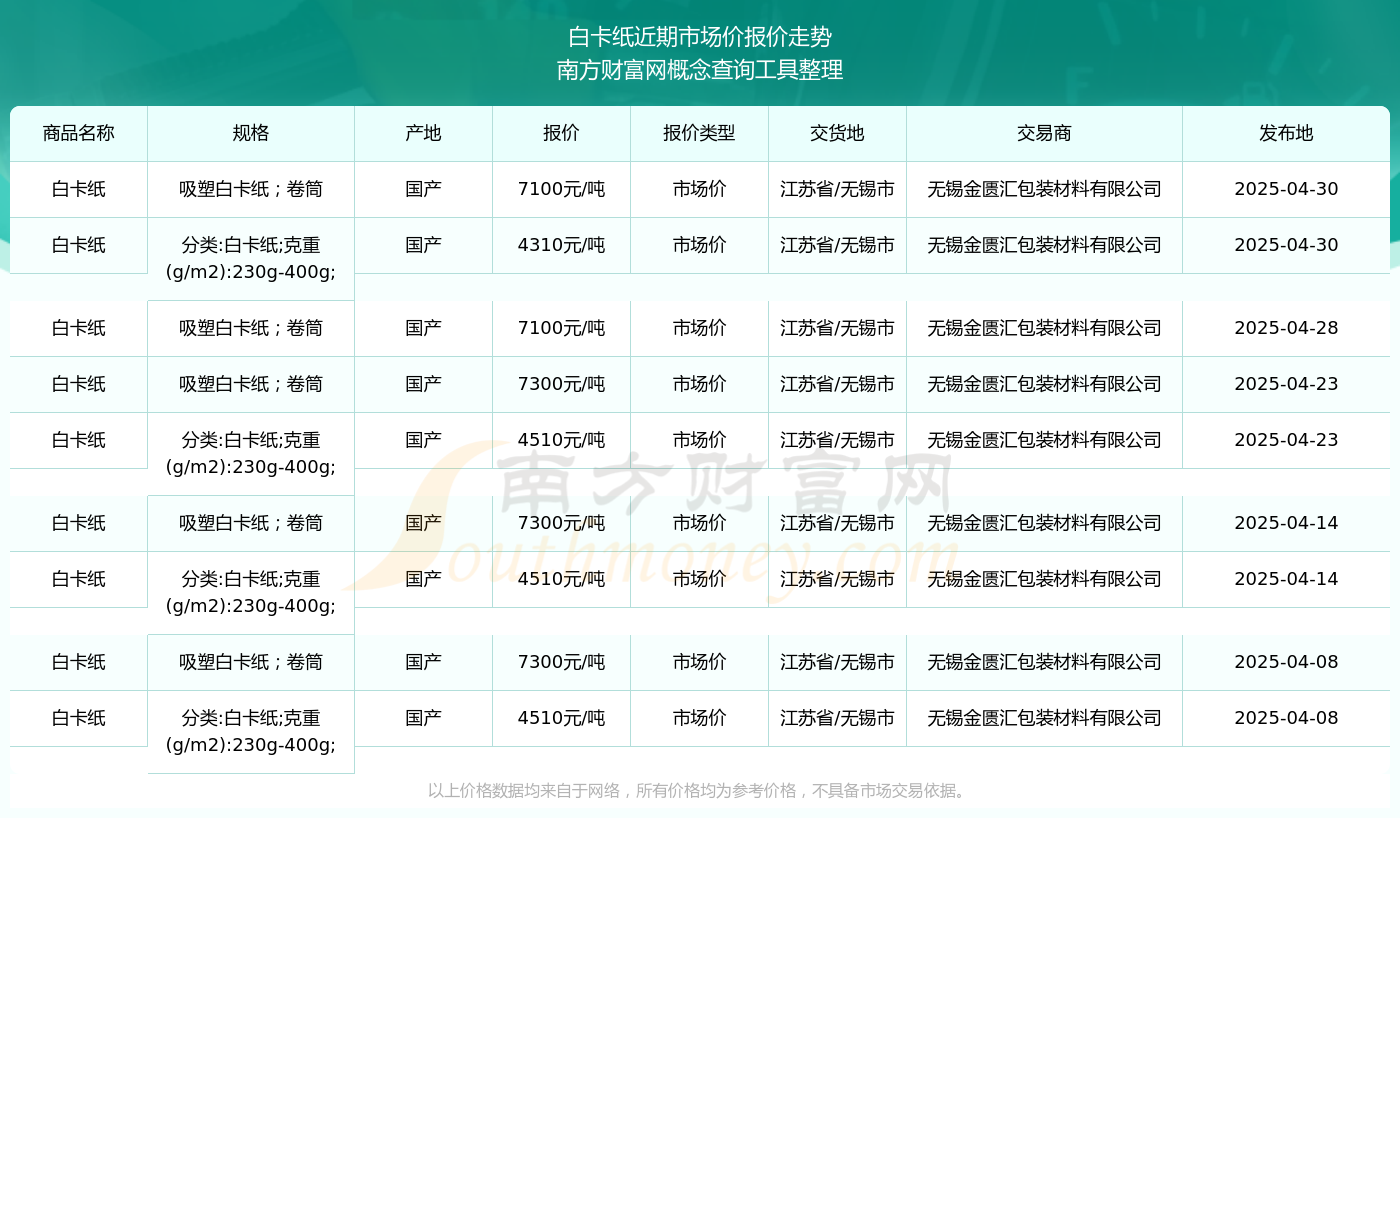Select 4510元/吨 price in the 2025-04-08 row
This screenshot has height=1205, width=1400.
coord(561,718)
